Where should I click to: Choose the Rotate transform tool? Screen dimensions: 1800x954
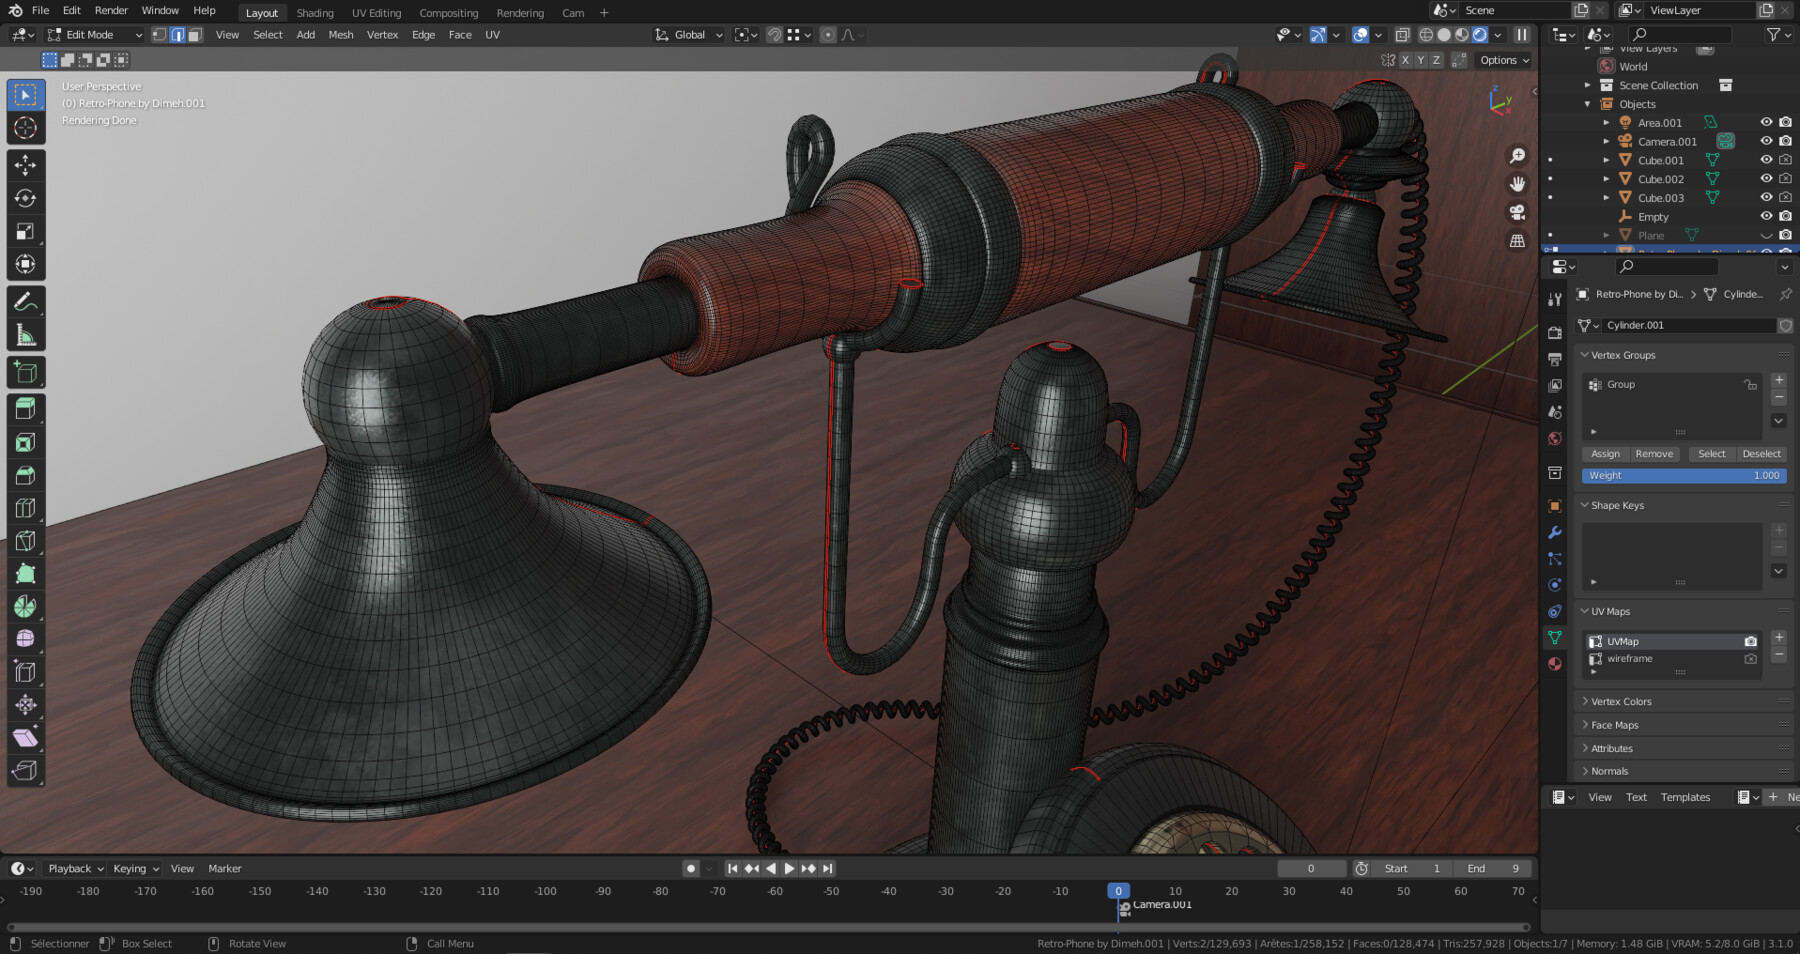[x=25, y=198]
